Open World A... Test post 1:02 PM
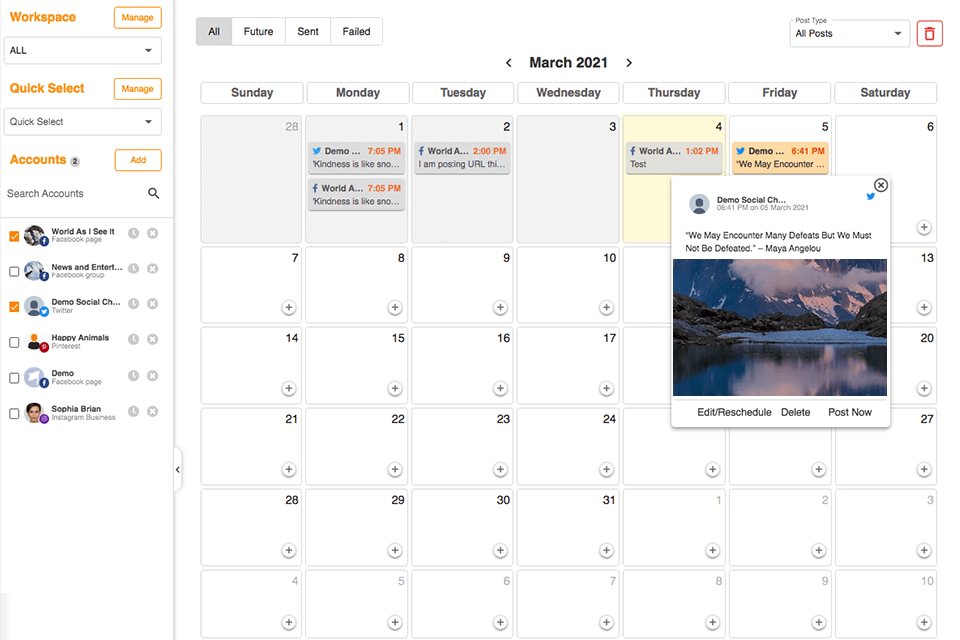The image size is (960, 640). coord(673,157)
